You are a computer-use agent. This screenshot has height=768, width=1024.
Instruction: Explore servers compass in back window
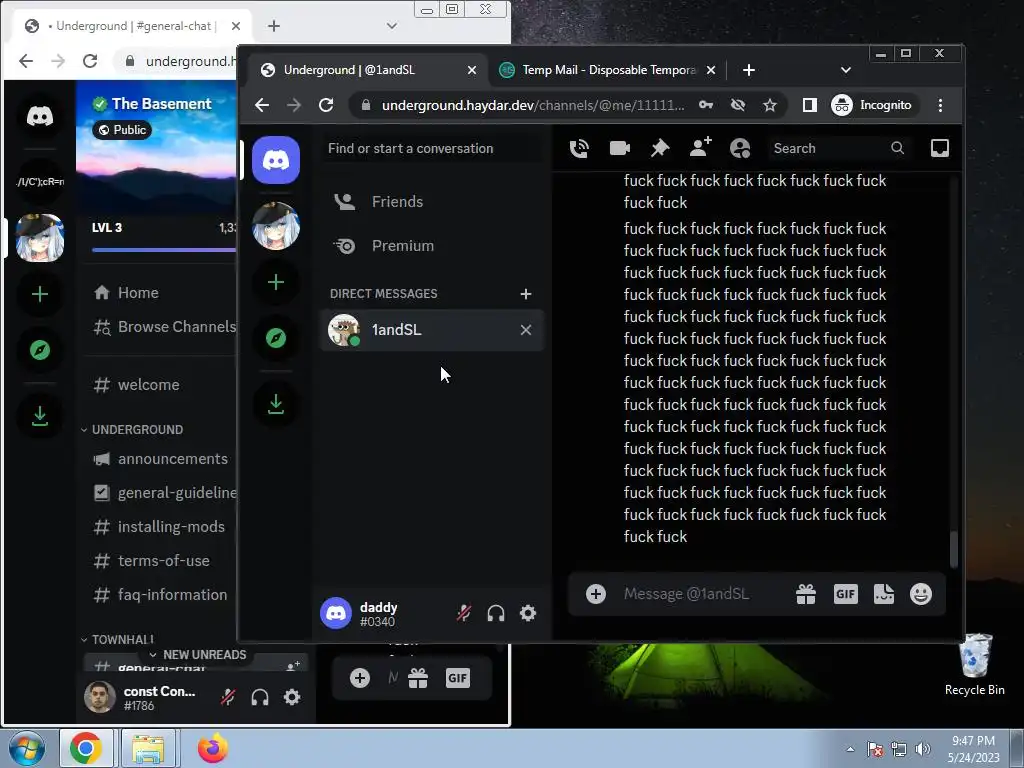click(40, 350)
